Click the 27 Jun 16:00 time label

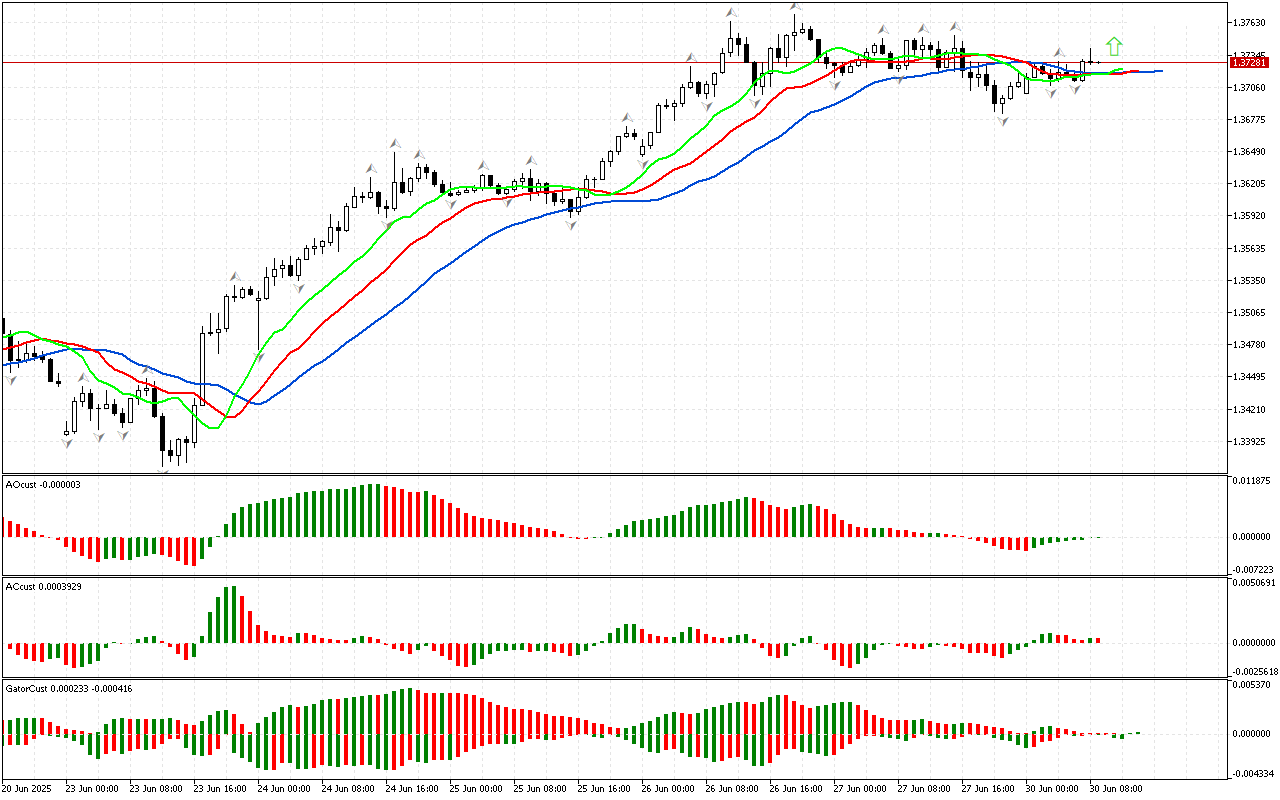click(990, 788)
